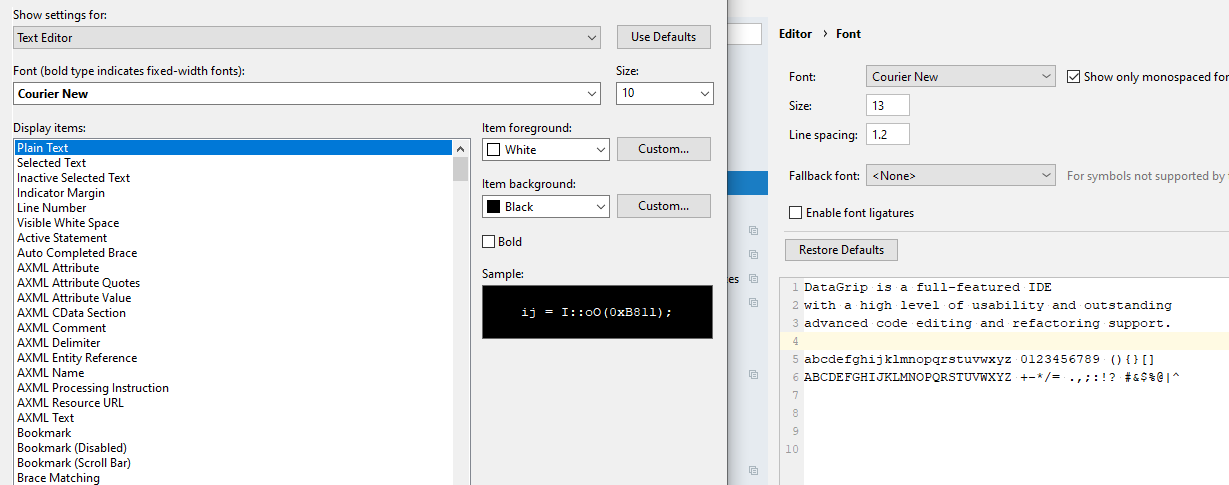
Task: Open the 'Show settings for' Text Editor dropdown
Action: coord(308,37)
